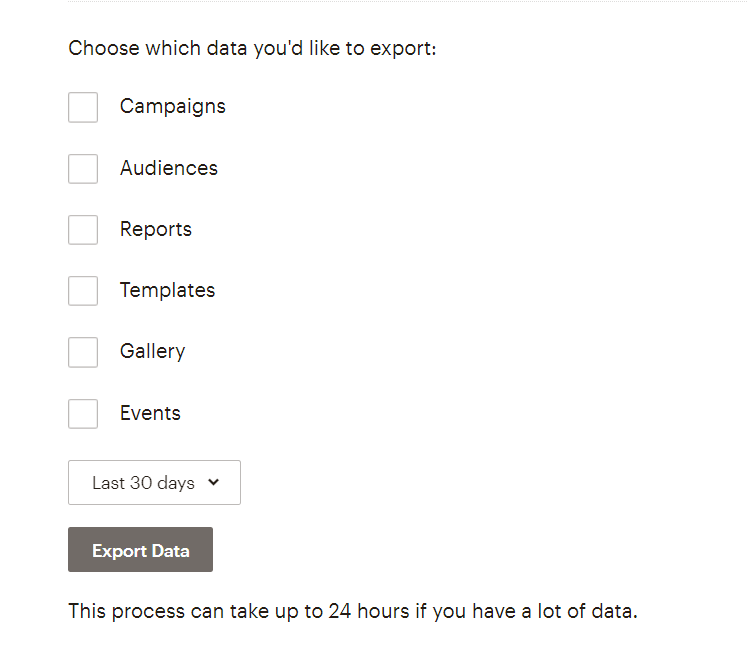Click the 24 hours processing note
The width and height of the screenshot is (748, 649).
(353, 611)
